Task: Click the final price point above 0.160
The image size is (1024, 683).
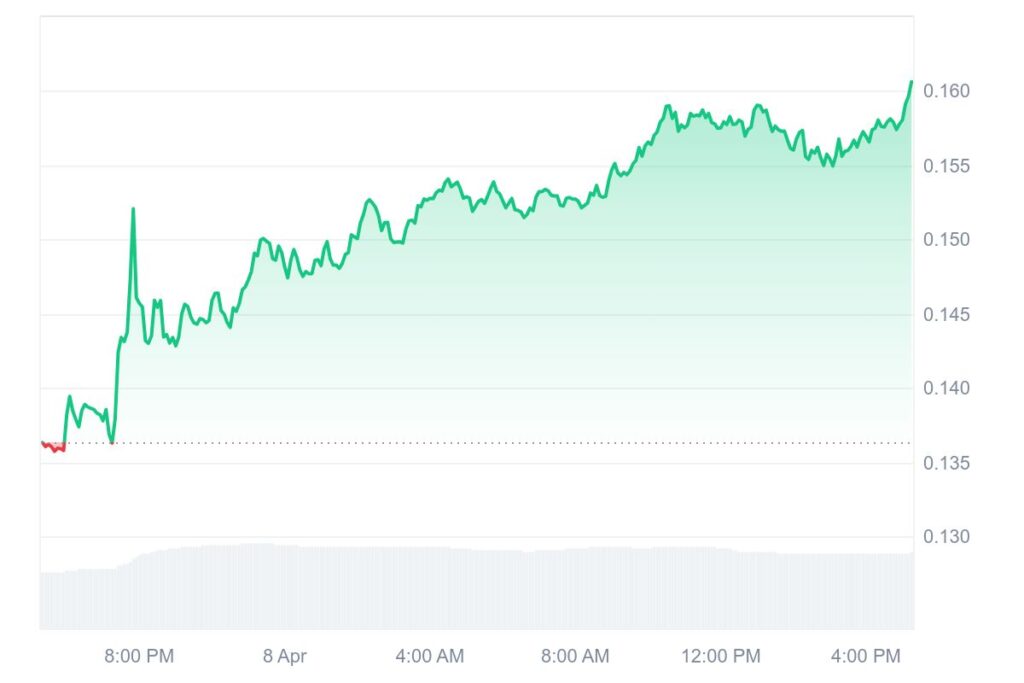Action: click(x=911, y=82)
